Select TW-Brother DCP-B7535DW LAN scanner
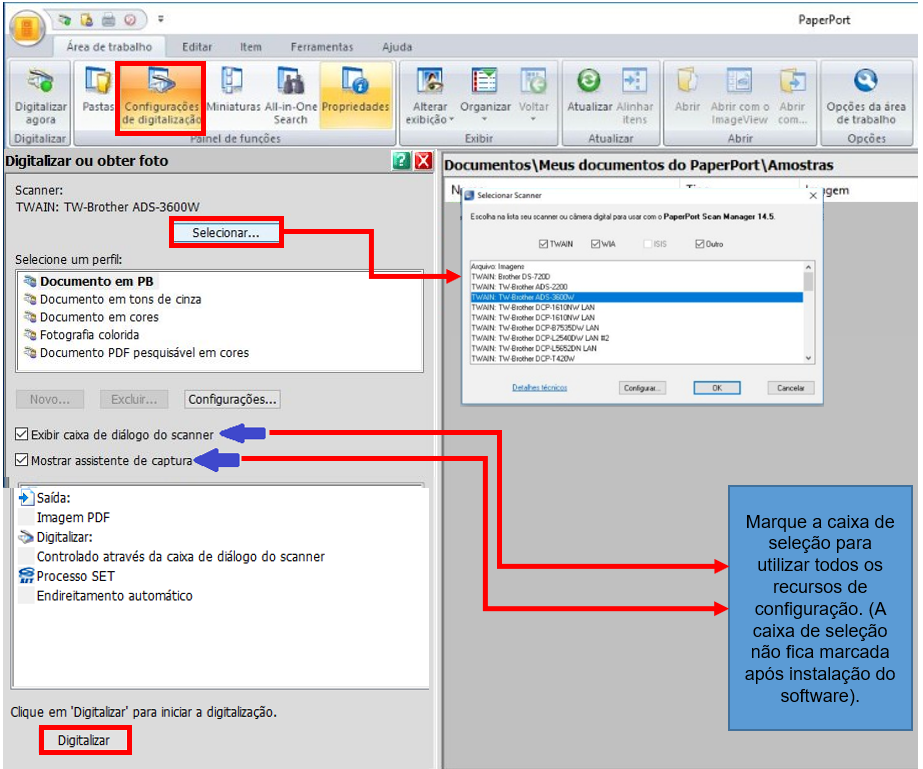 636,328
